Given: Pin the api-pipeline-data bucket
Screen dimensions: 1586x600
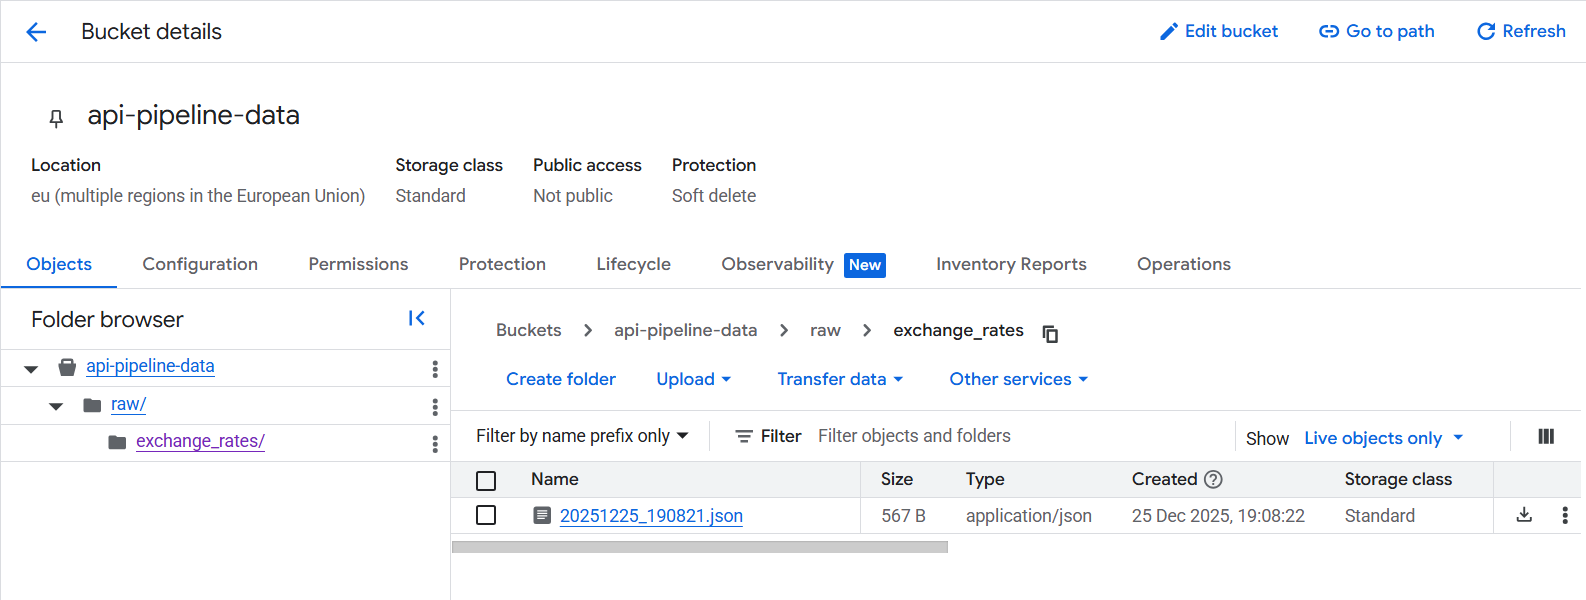Looking at the screenshot, I should pyautogui.click(x=56, y=119).
